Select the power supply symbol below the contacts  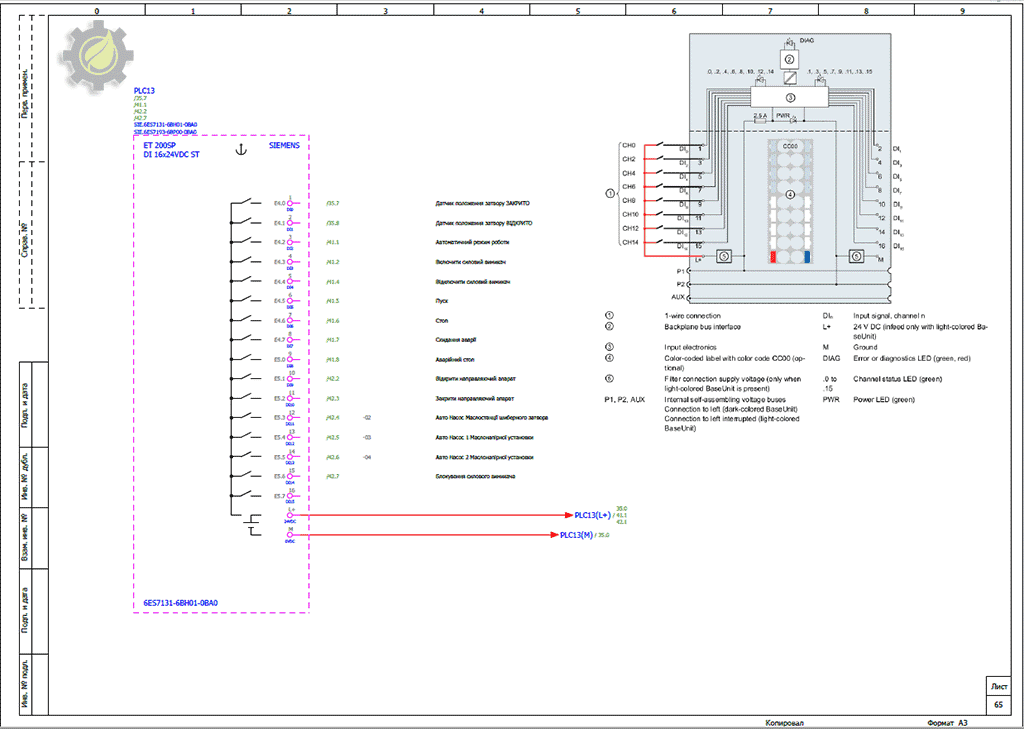coord(252,526)
